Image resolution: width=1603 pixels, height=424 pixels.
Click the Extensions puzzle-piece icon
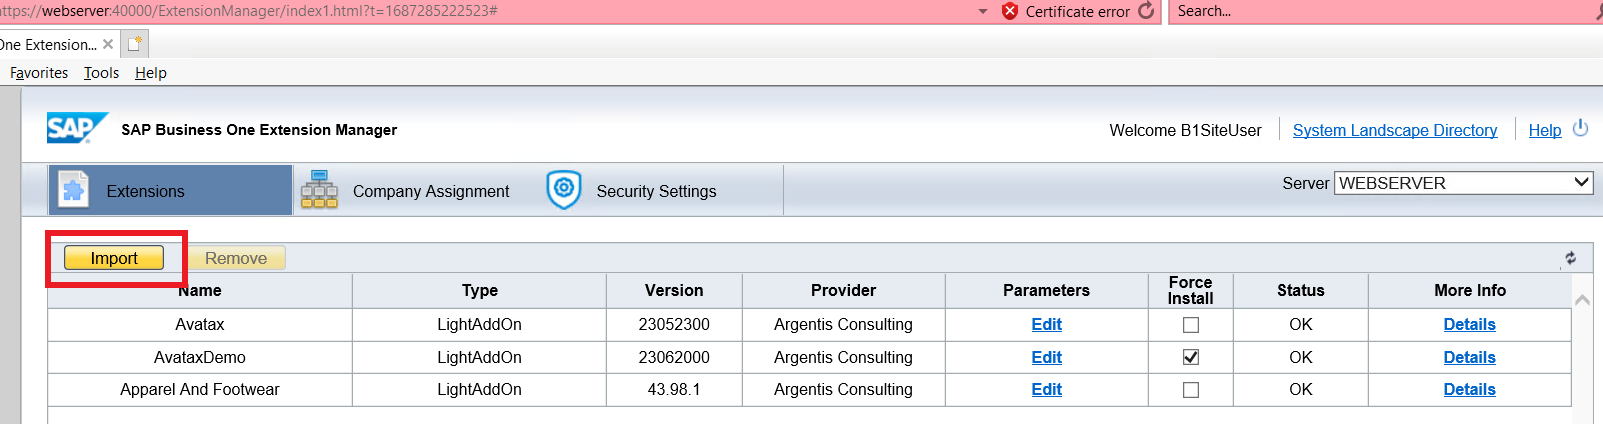pyautogui.click(x=73, y=189)
